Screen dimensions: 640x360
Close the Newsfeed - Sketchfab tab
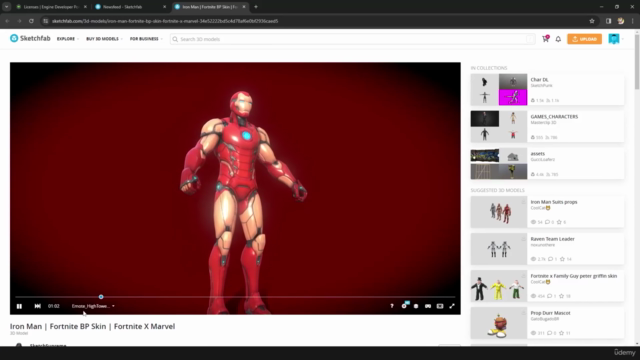point(164,7)
